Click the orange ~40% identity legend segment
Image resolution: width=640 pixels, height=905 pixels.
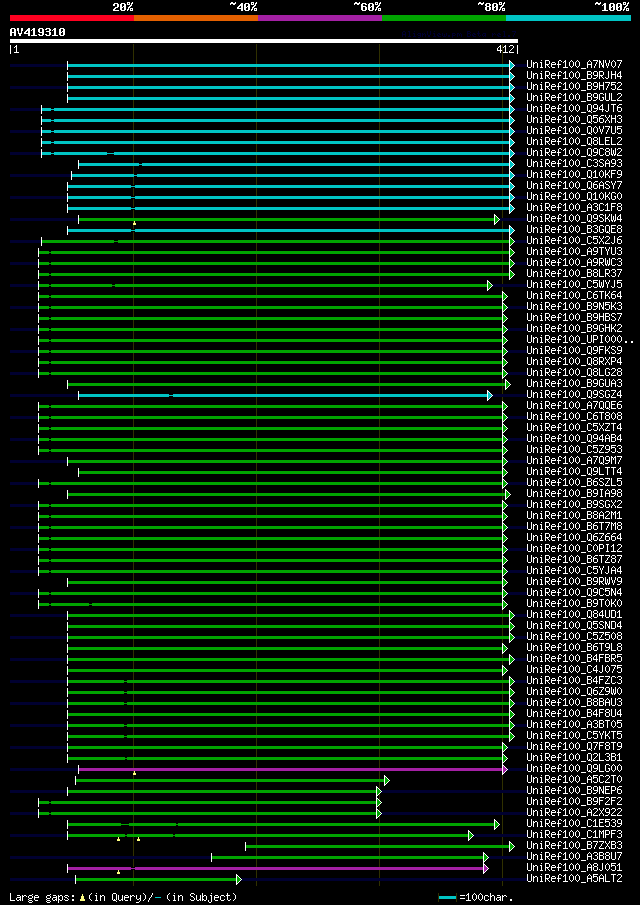click(196, 18)
